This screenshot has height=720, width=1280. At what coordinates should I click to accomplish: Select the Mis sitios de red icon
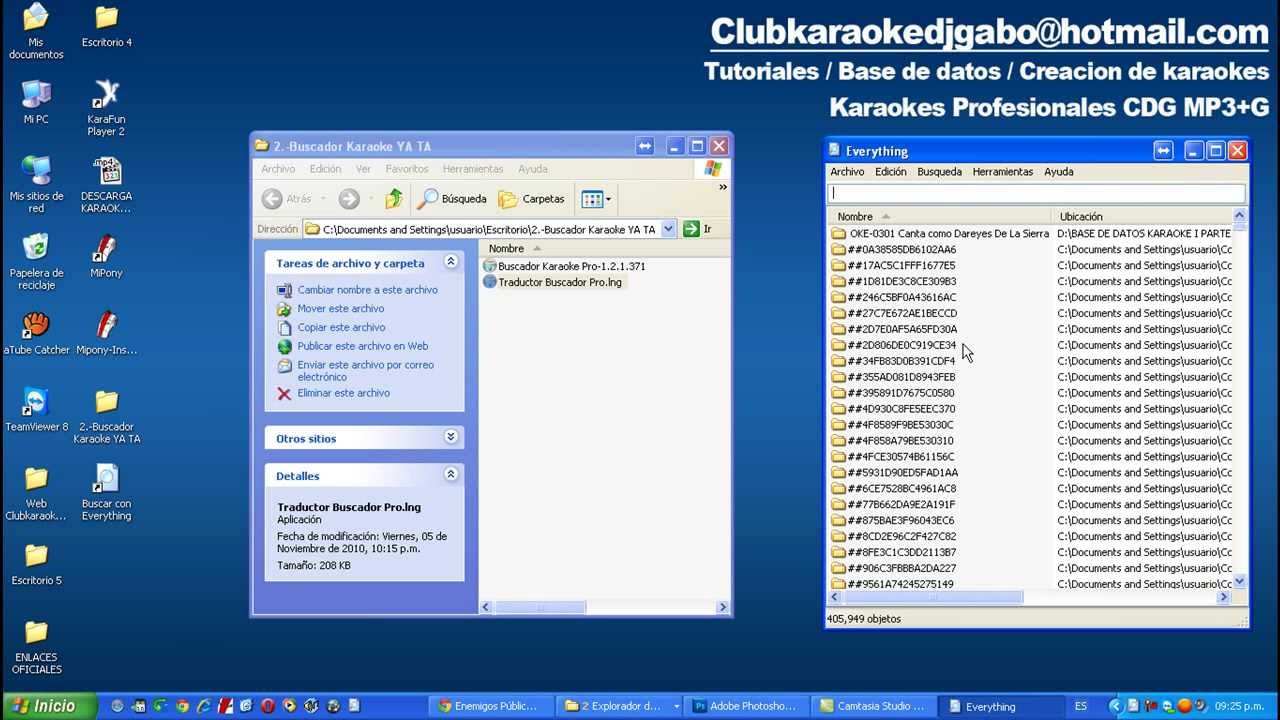(x=36, y=185)
